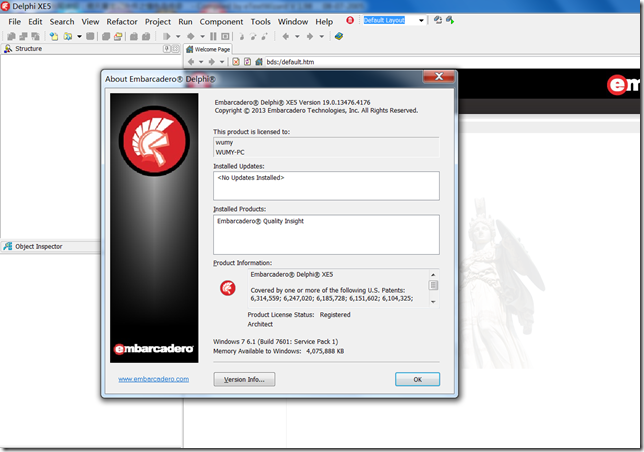
Task: Open the Refactor menu
Action: point(122,22)
